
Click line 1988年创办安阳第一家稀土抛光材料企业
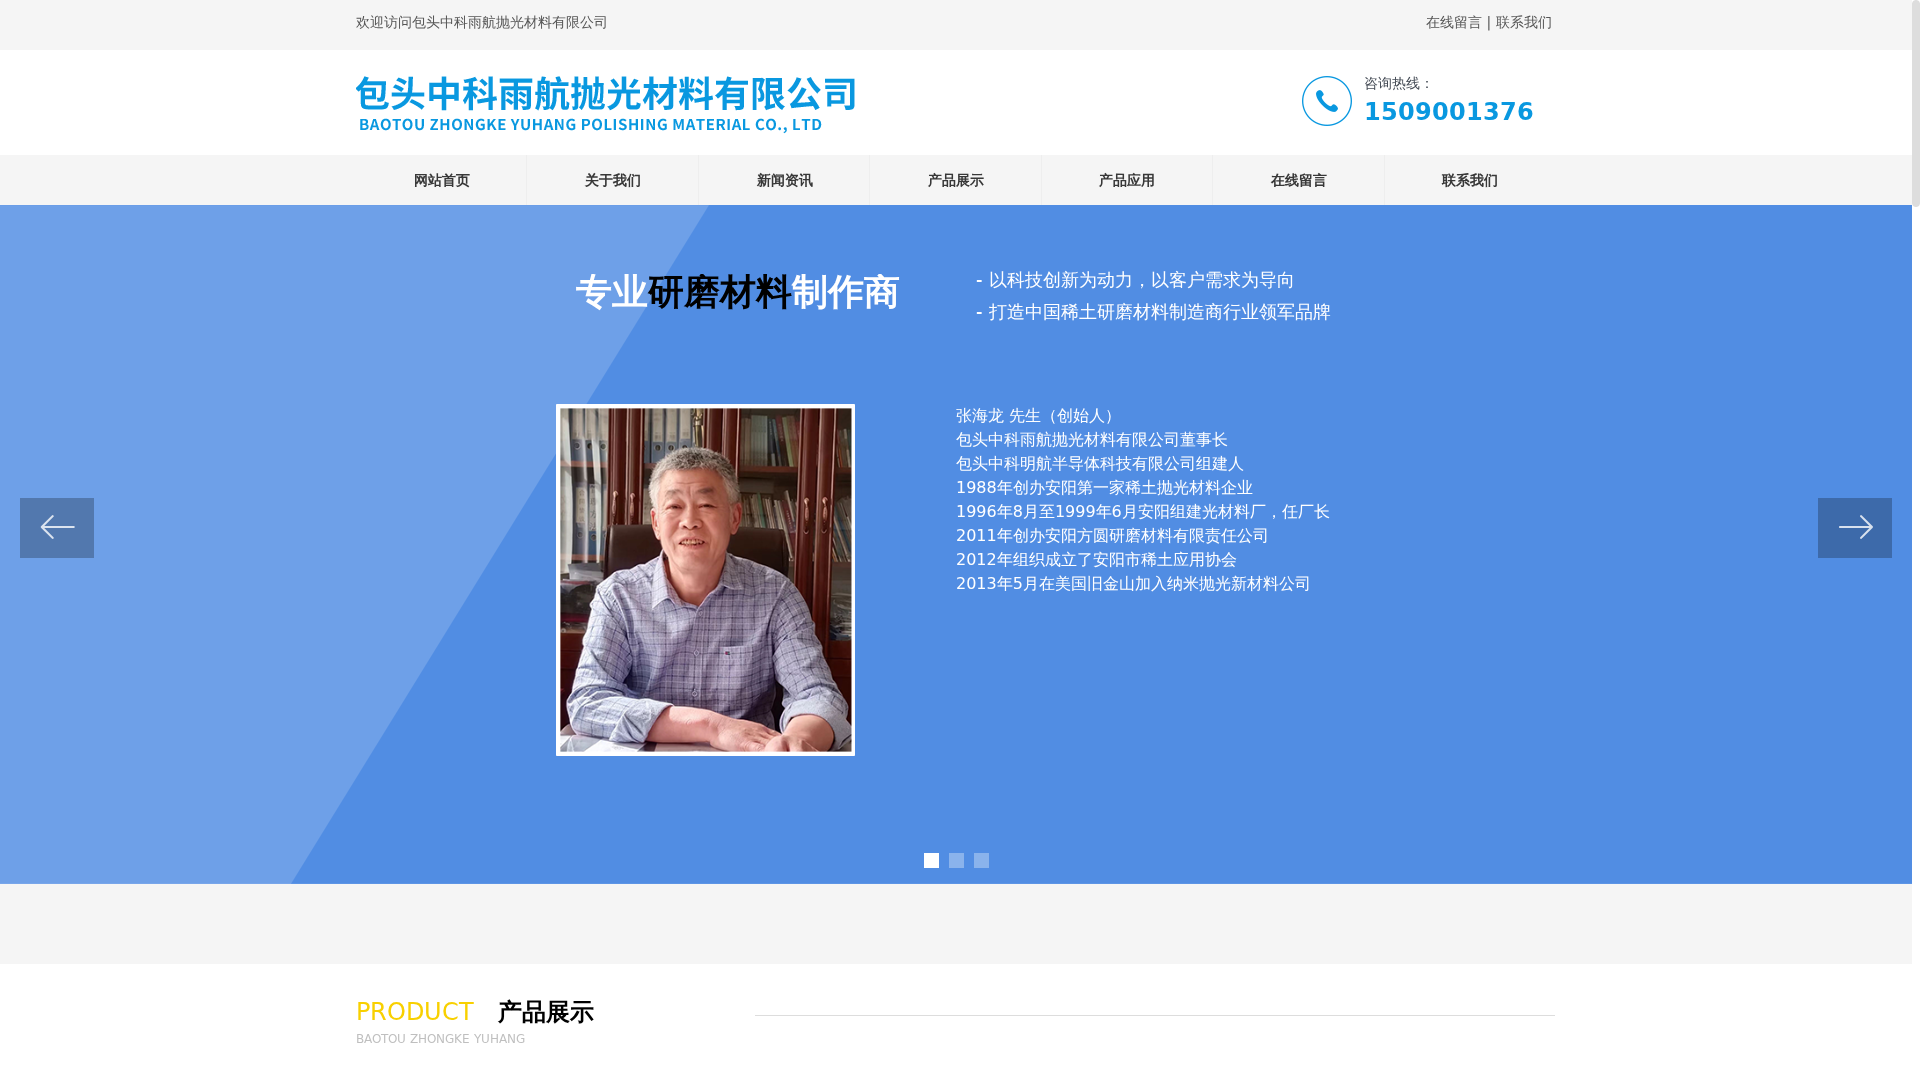pos(1104,488)
